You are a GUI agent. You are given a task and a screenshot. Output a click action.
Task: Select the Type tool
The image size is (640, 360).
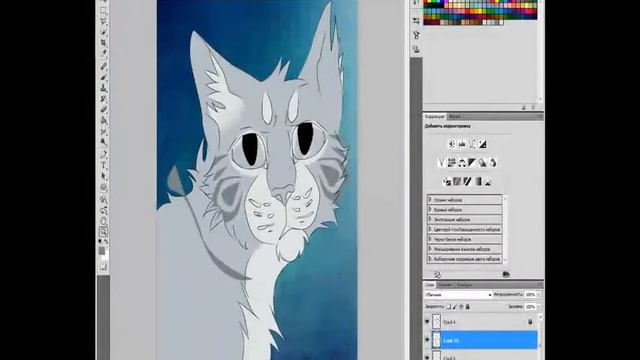tap(104, 165)
